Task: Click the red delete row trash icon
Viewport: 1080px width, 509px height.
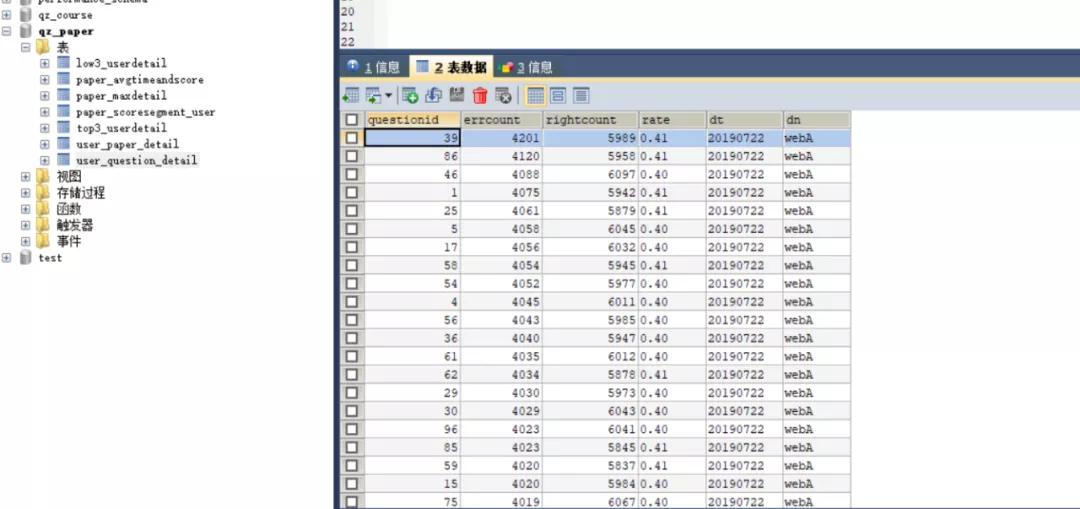Action: (x=480, y=95)
